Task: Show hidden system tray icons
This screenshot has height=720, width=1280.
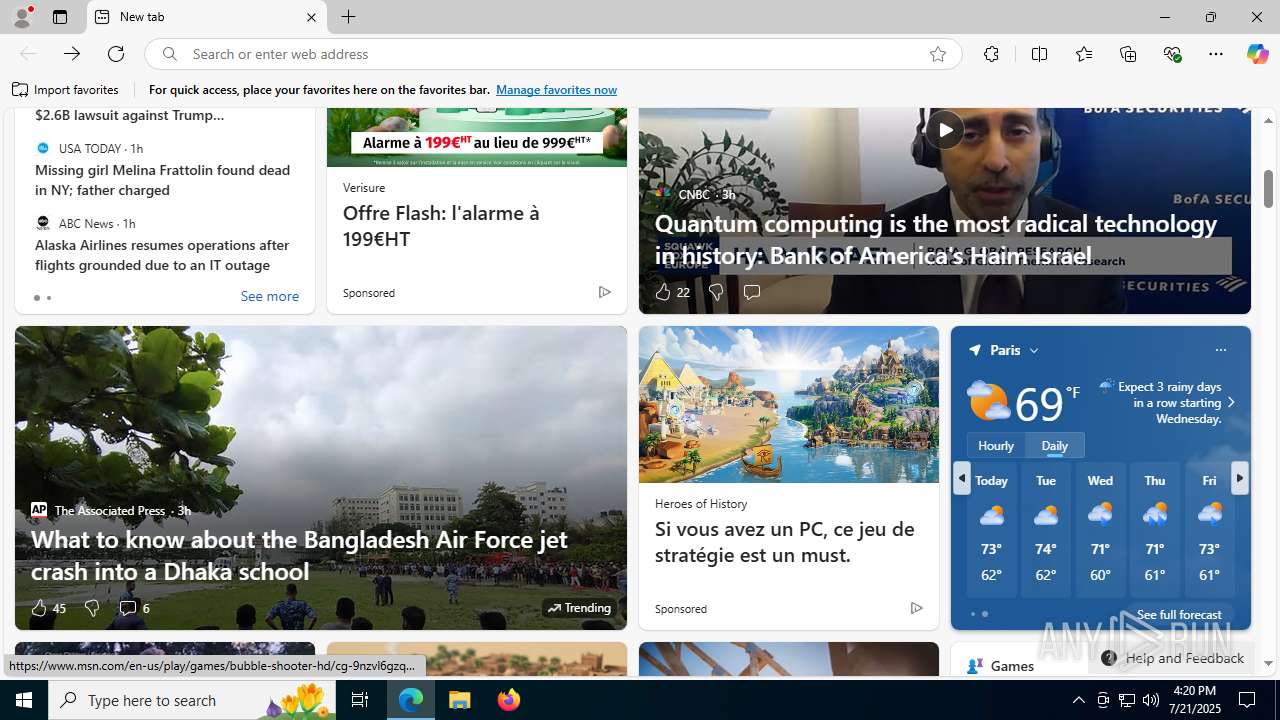Action: click(1078, 700)
